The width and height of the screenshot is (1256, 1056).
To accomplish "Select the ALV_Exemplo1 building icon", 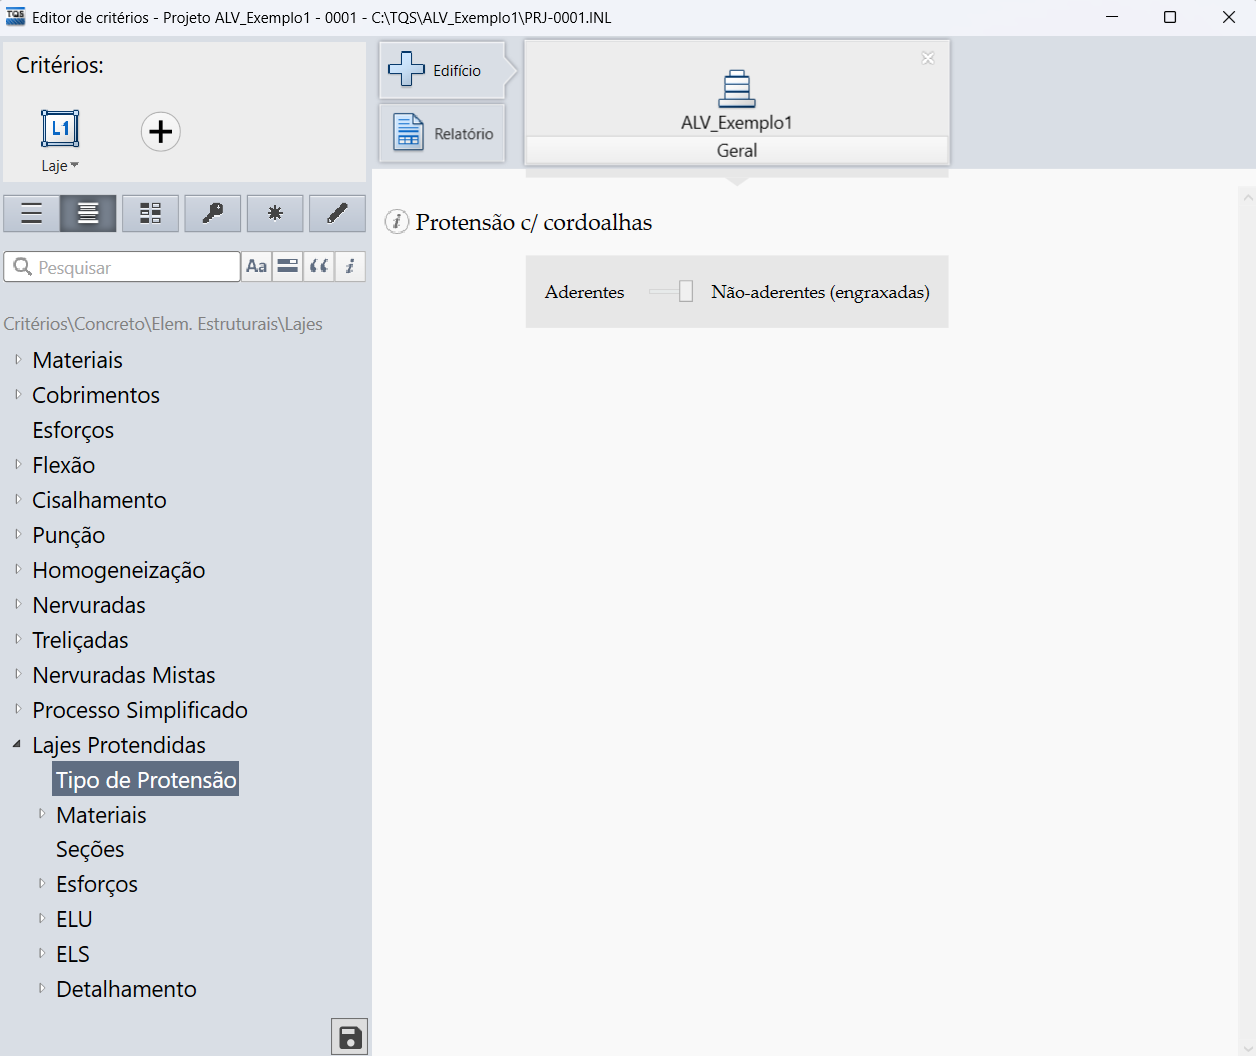I will [737, 89].
